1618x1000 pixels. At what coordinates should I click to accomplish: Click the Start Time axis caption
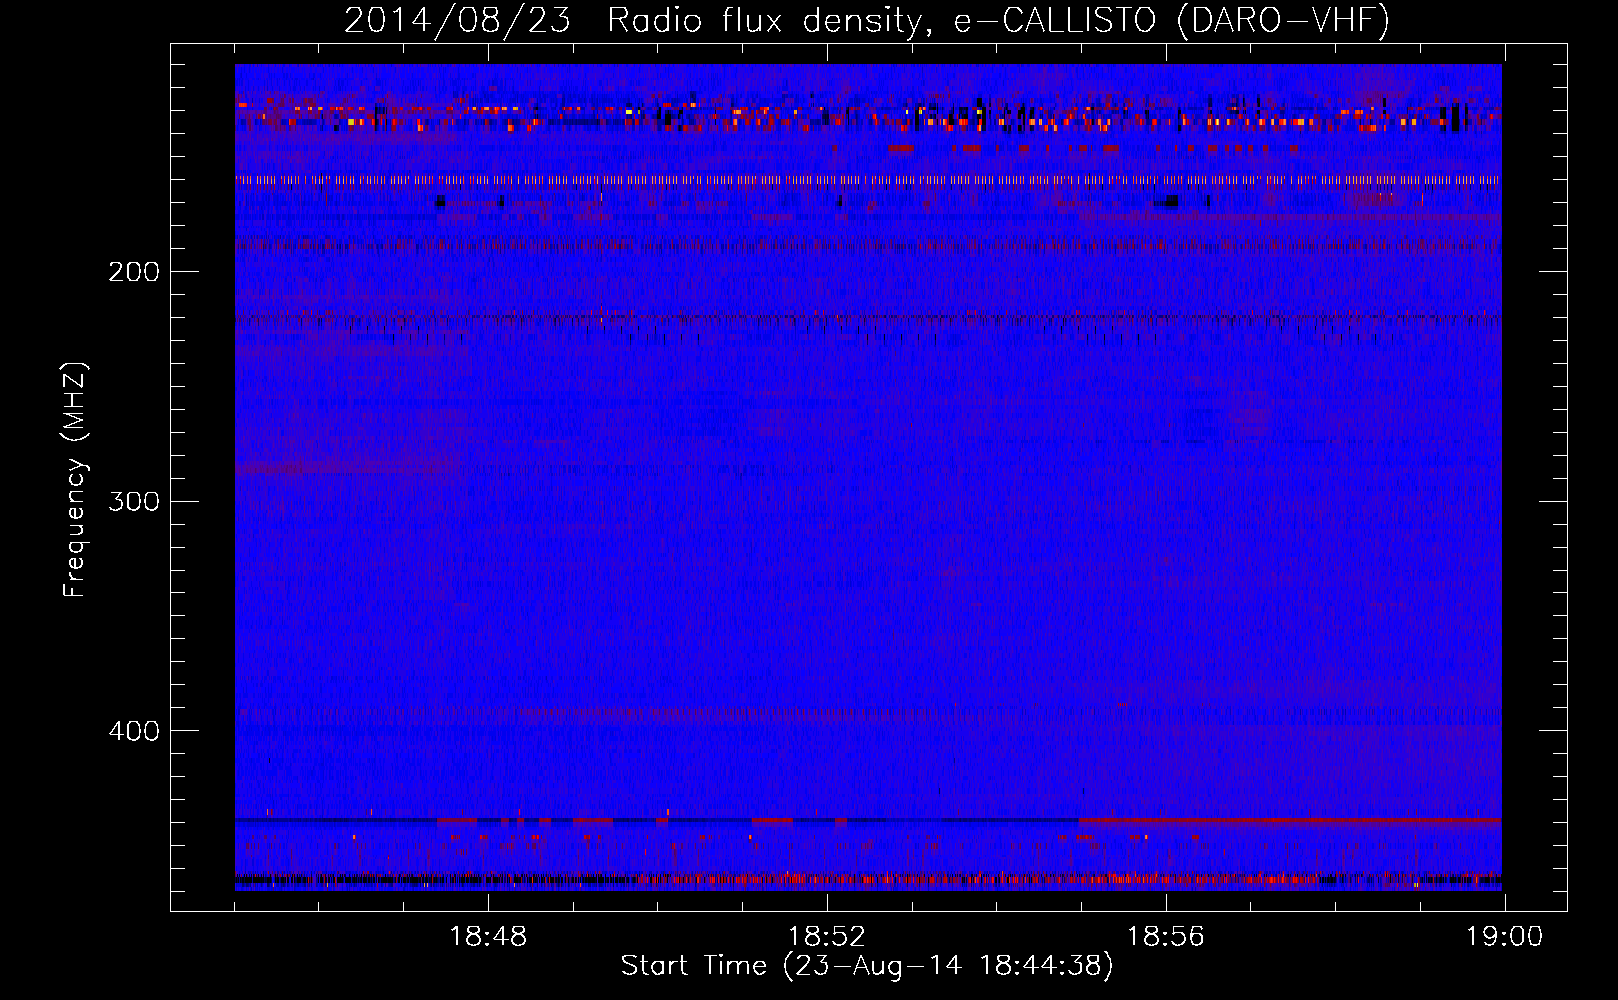tap(867, 966)
